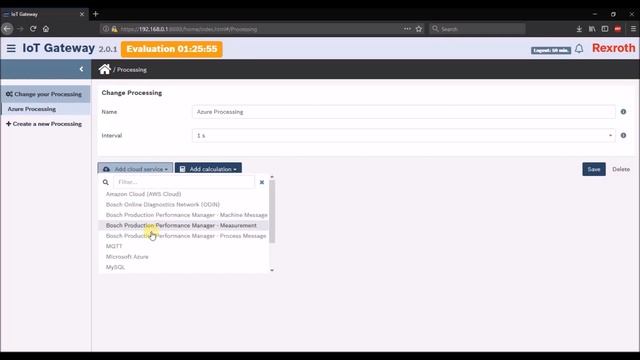Open the browser library icon
This screenshot has width=640, height=360.
coord(592,29)
